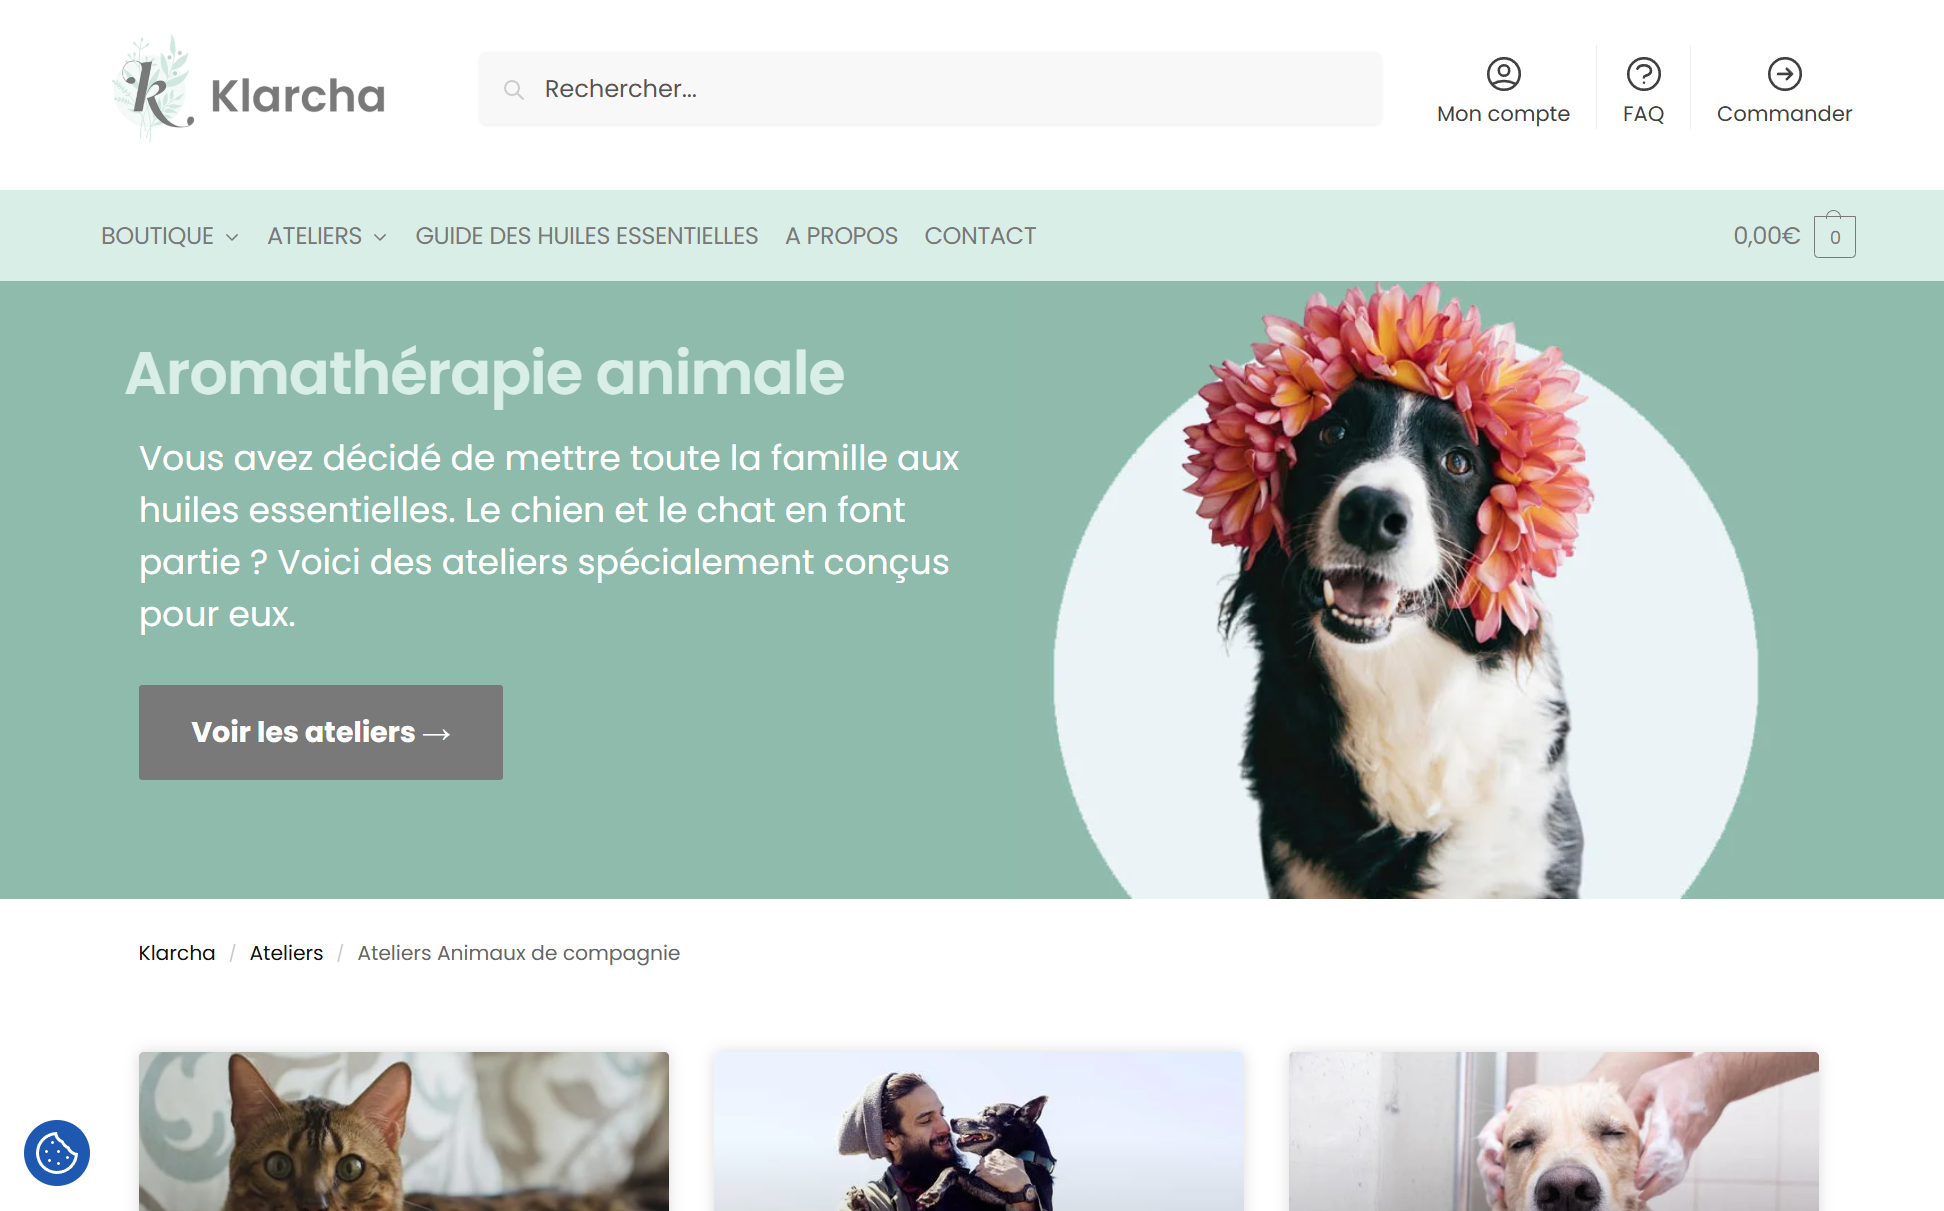1944x1211 pixels.
Task: Click the Klarcha breadcrumb link
Action: [x=177, y=953]
